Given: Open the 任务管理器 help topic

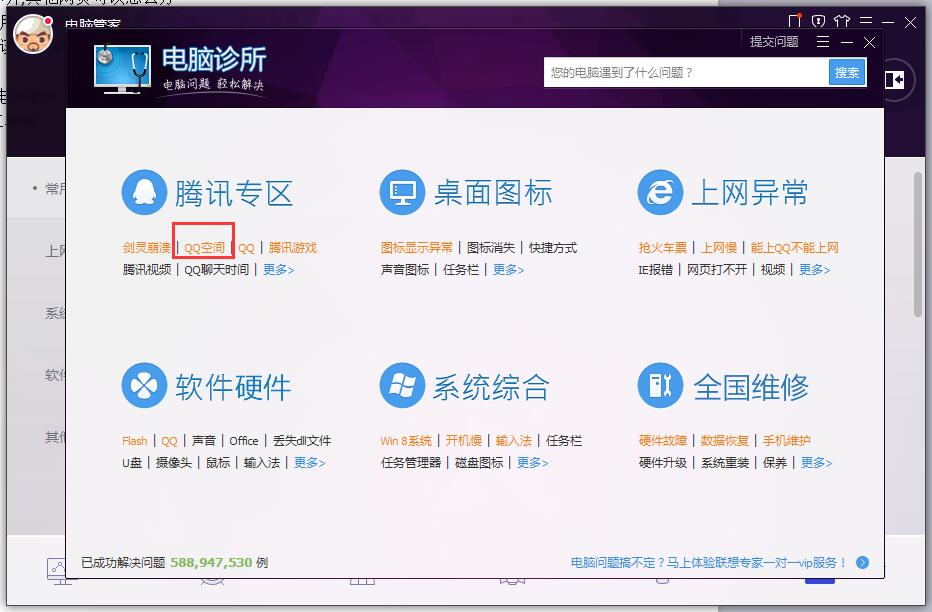Looking at the screenshot, I should point(411,462).
